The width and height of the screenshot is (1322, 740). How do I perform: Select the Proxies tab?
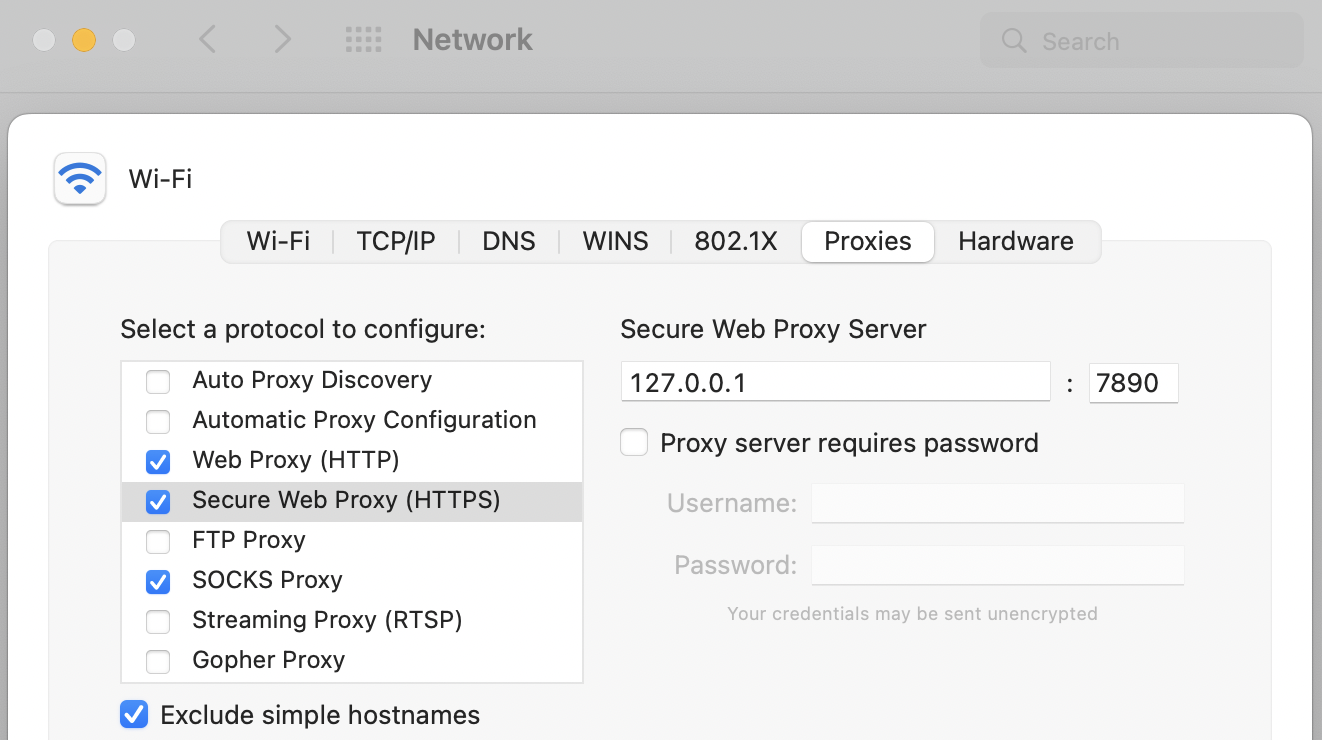coord(866,241)
